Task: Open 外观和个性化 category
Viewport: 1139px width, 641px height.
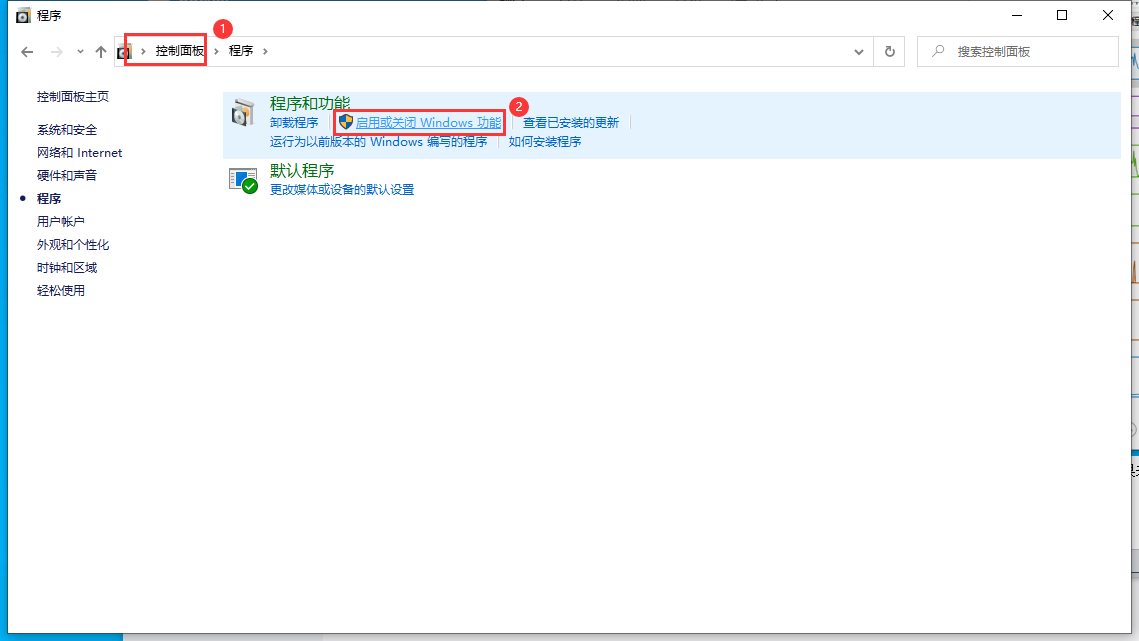Action: point(73,245)
